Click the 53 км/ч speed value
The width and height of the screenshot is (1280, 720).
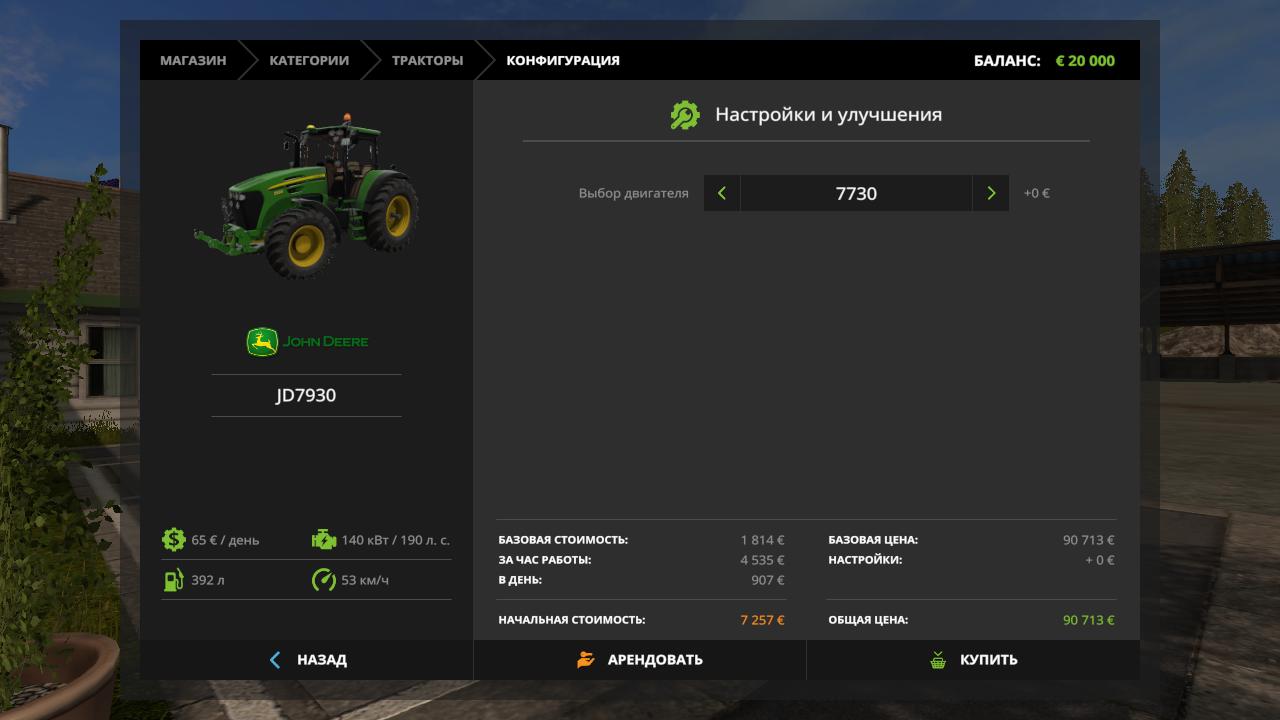click(365, 580)
